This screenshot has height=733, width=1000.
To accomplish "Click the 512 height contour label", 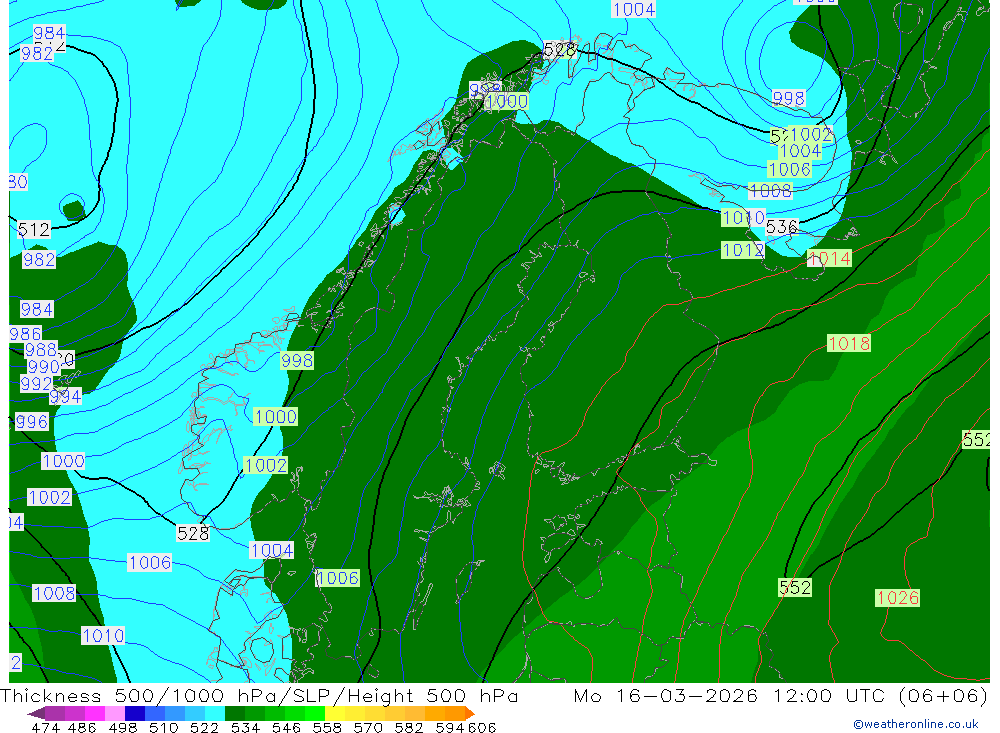I will [x=34, y=229].
